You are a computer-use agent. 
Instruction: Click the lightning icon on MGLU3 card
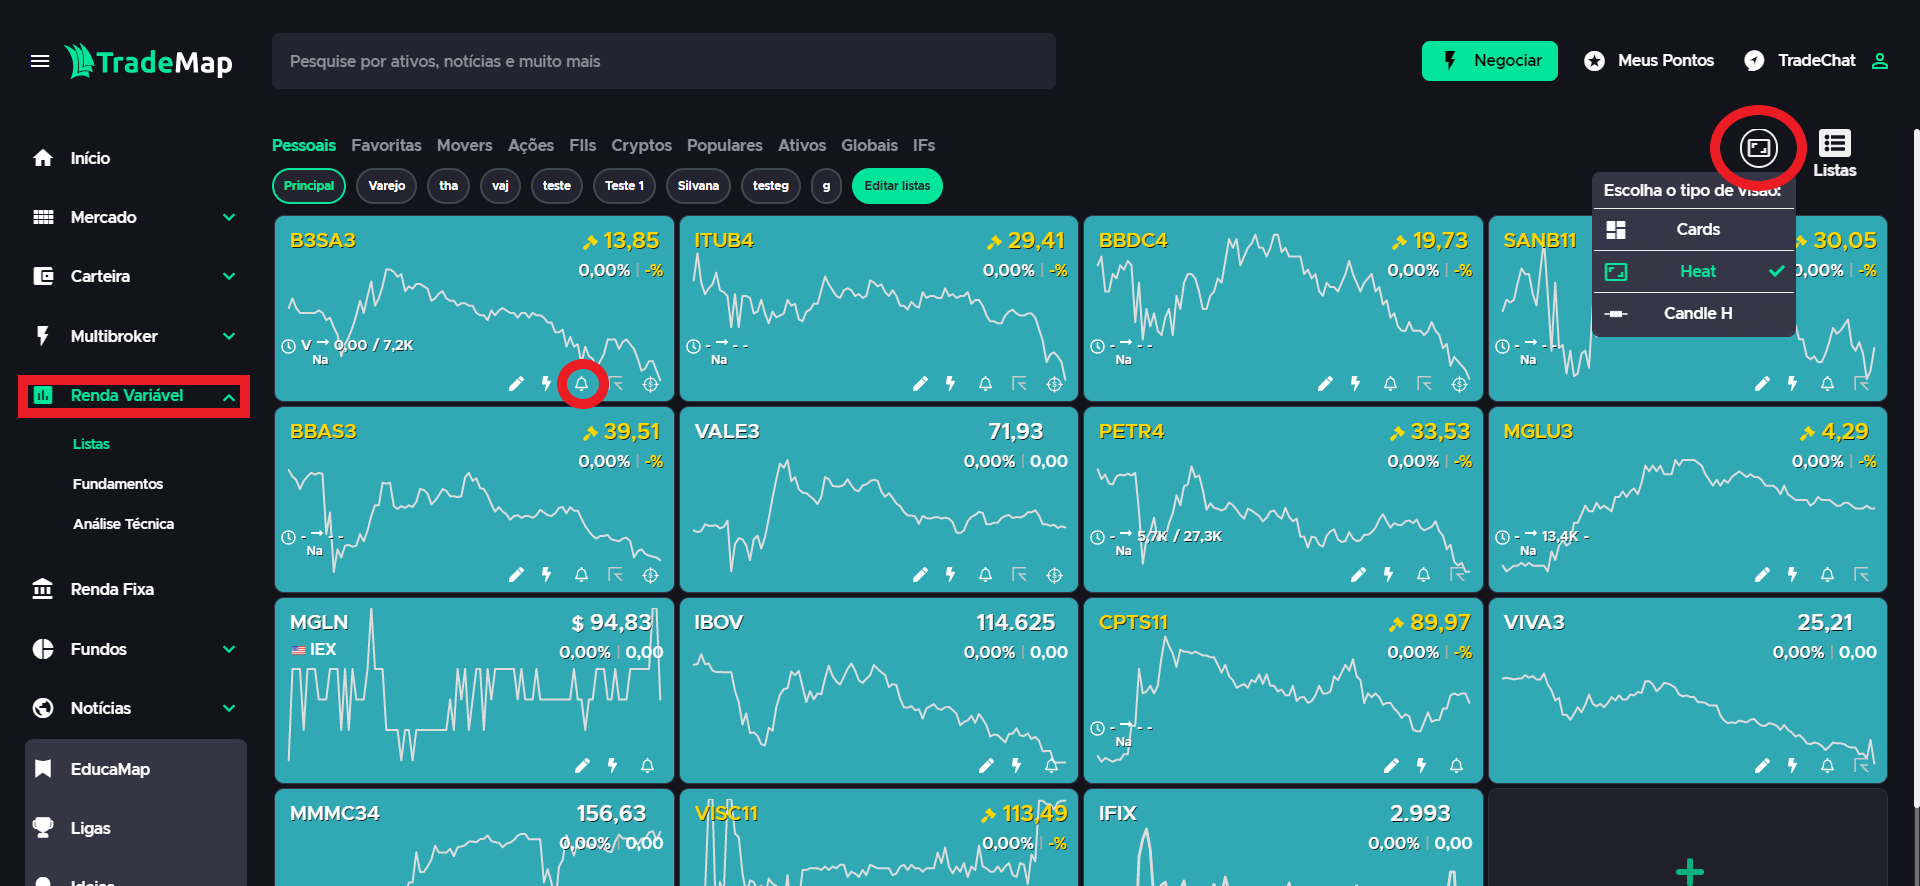coord(1792,574)
